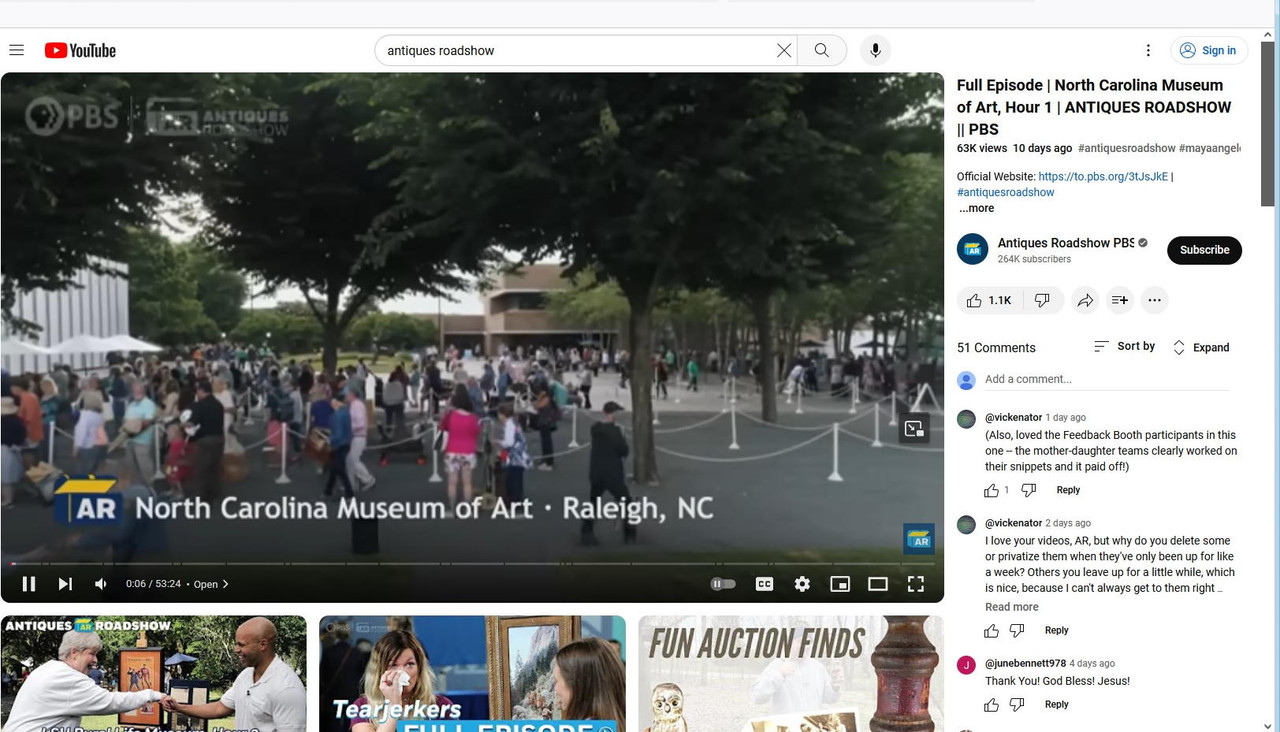Like junebennett978's comment
The image size is (1280, 732).
point(991,704)
